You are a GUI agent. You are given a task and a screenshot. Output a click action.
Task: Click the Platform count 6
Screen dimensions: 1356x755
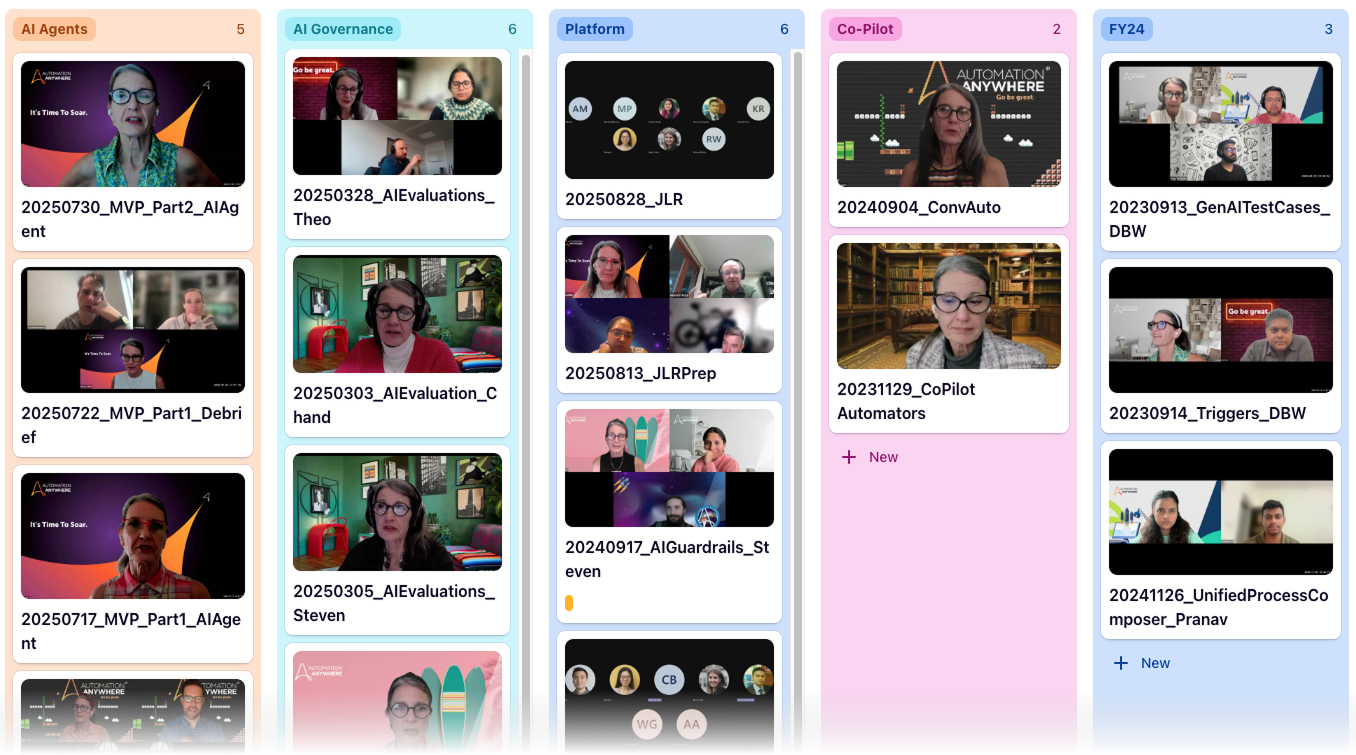(784, 29)
